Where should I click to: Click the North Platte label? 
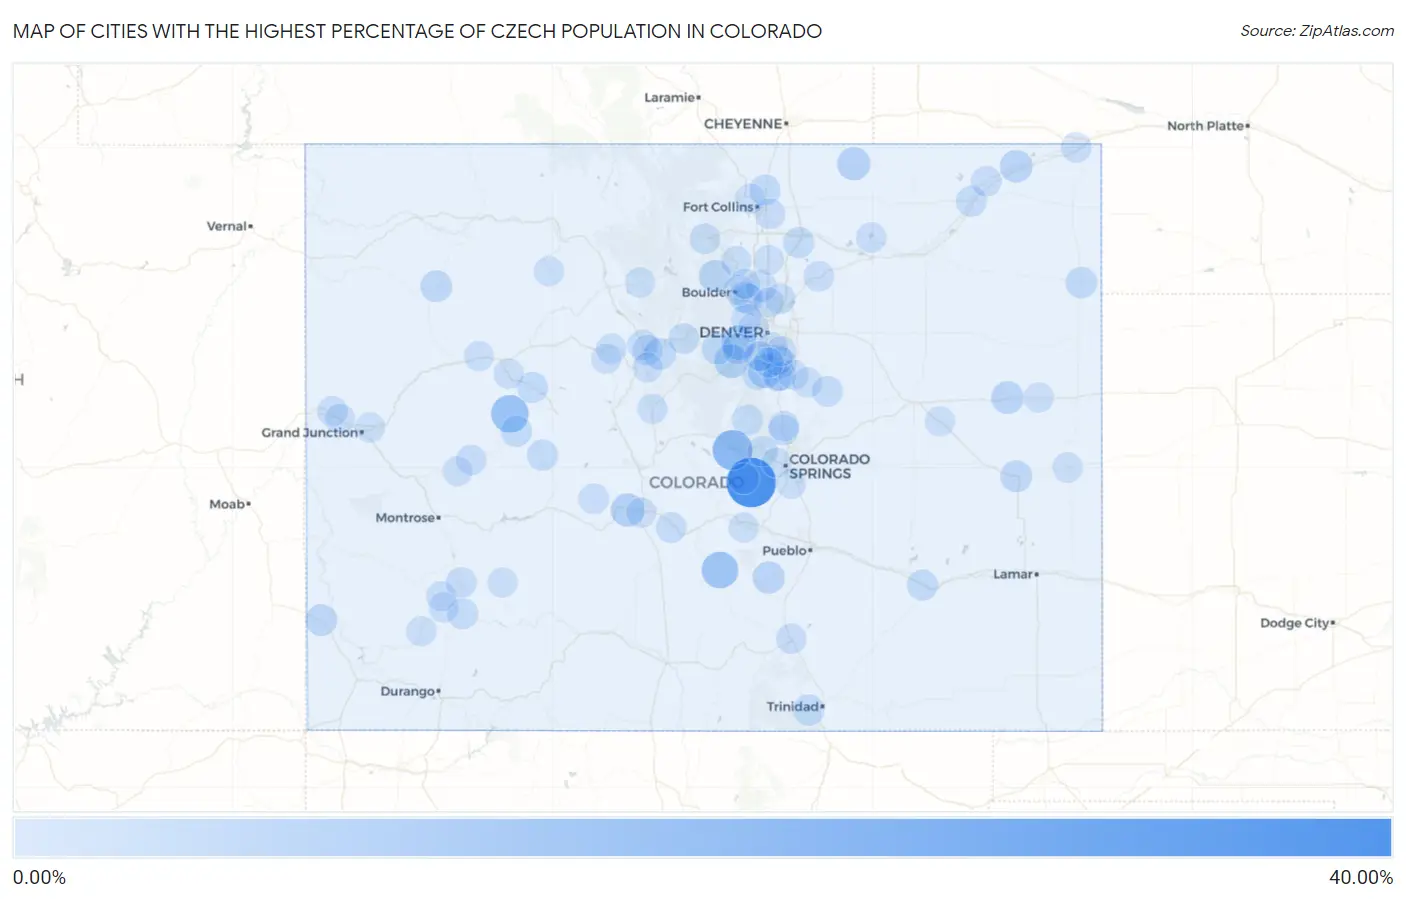[1205, 126]
